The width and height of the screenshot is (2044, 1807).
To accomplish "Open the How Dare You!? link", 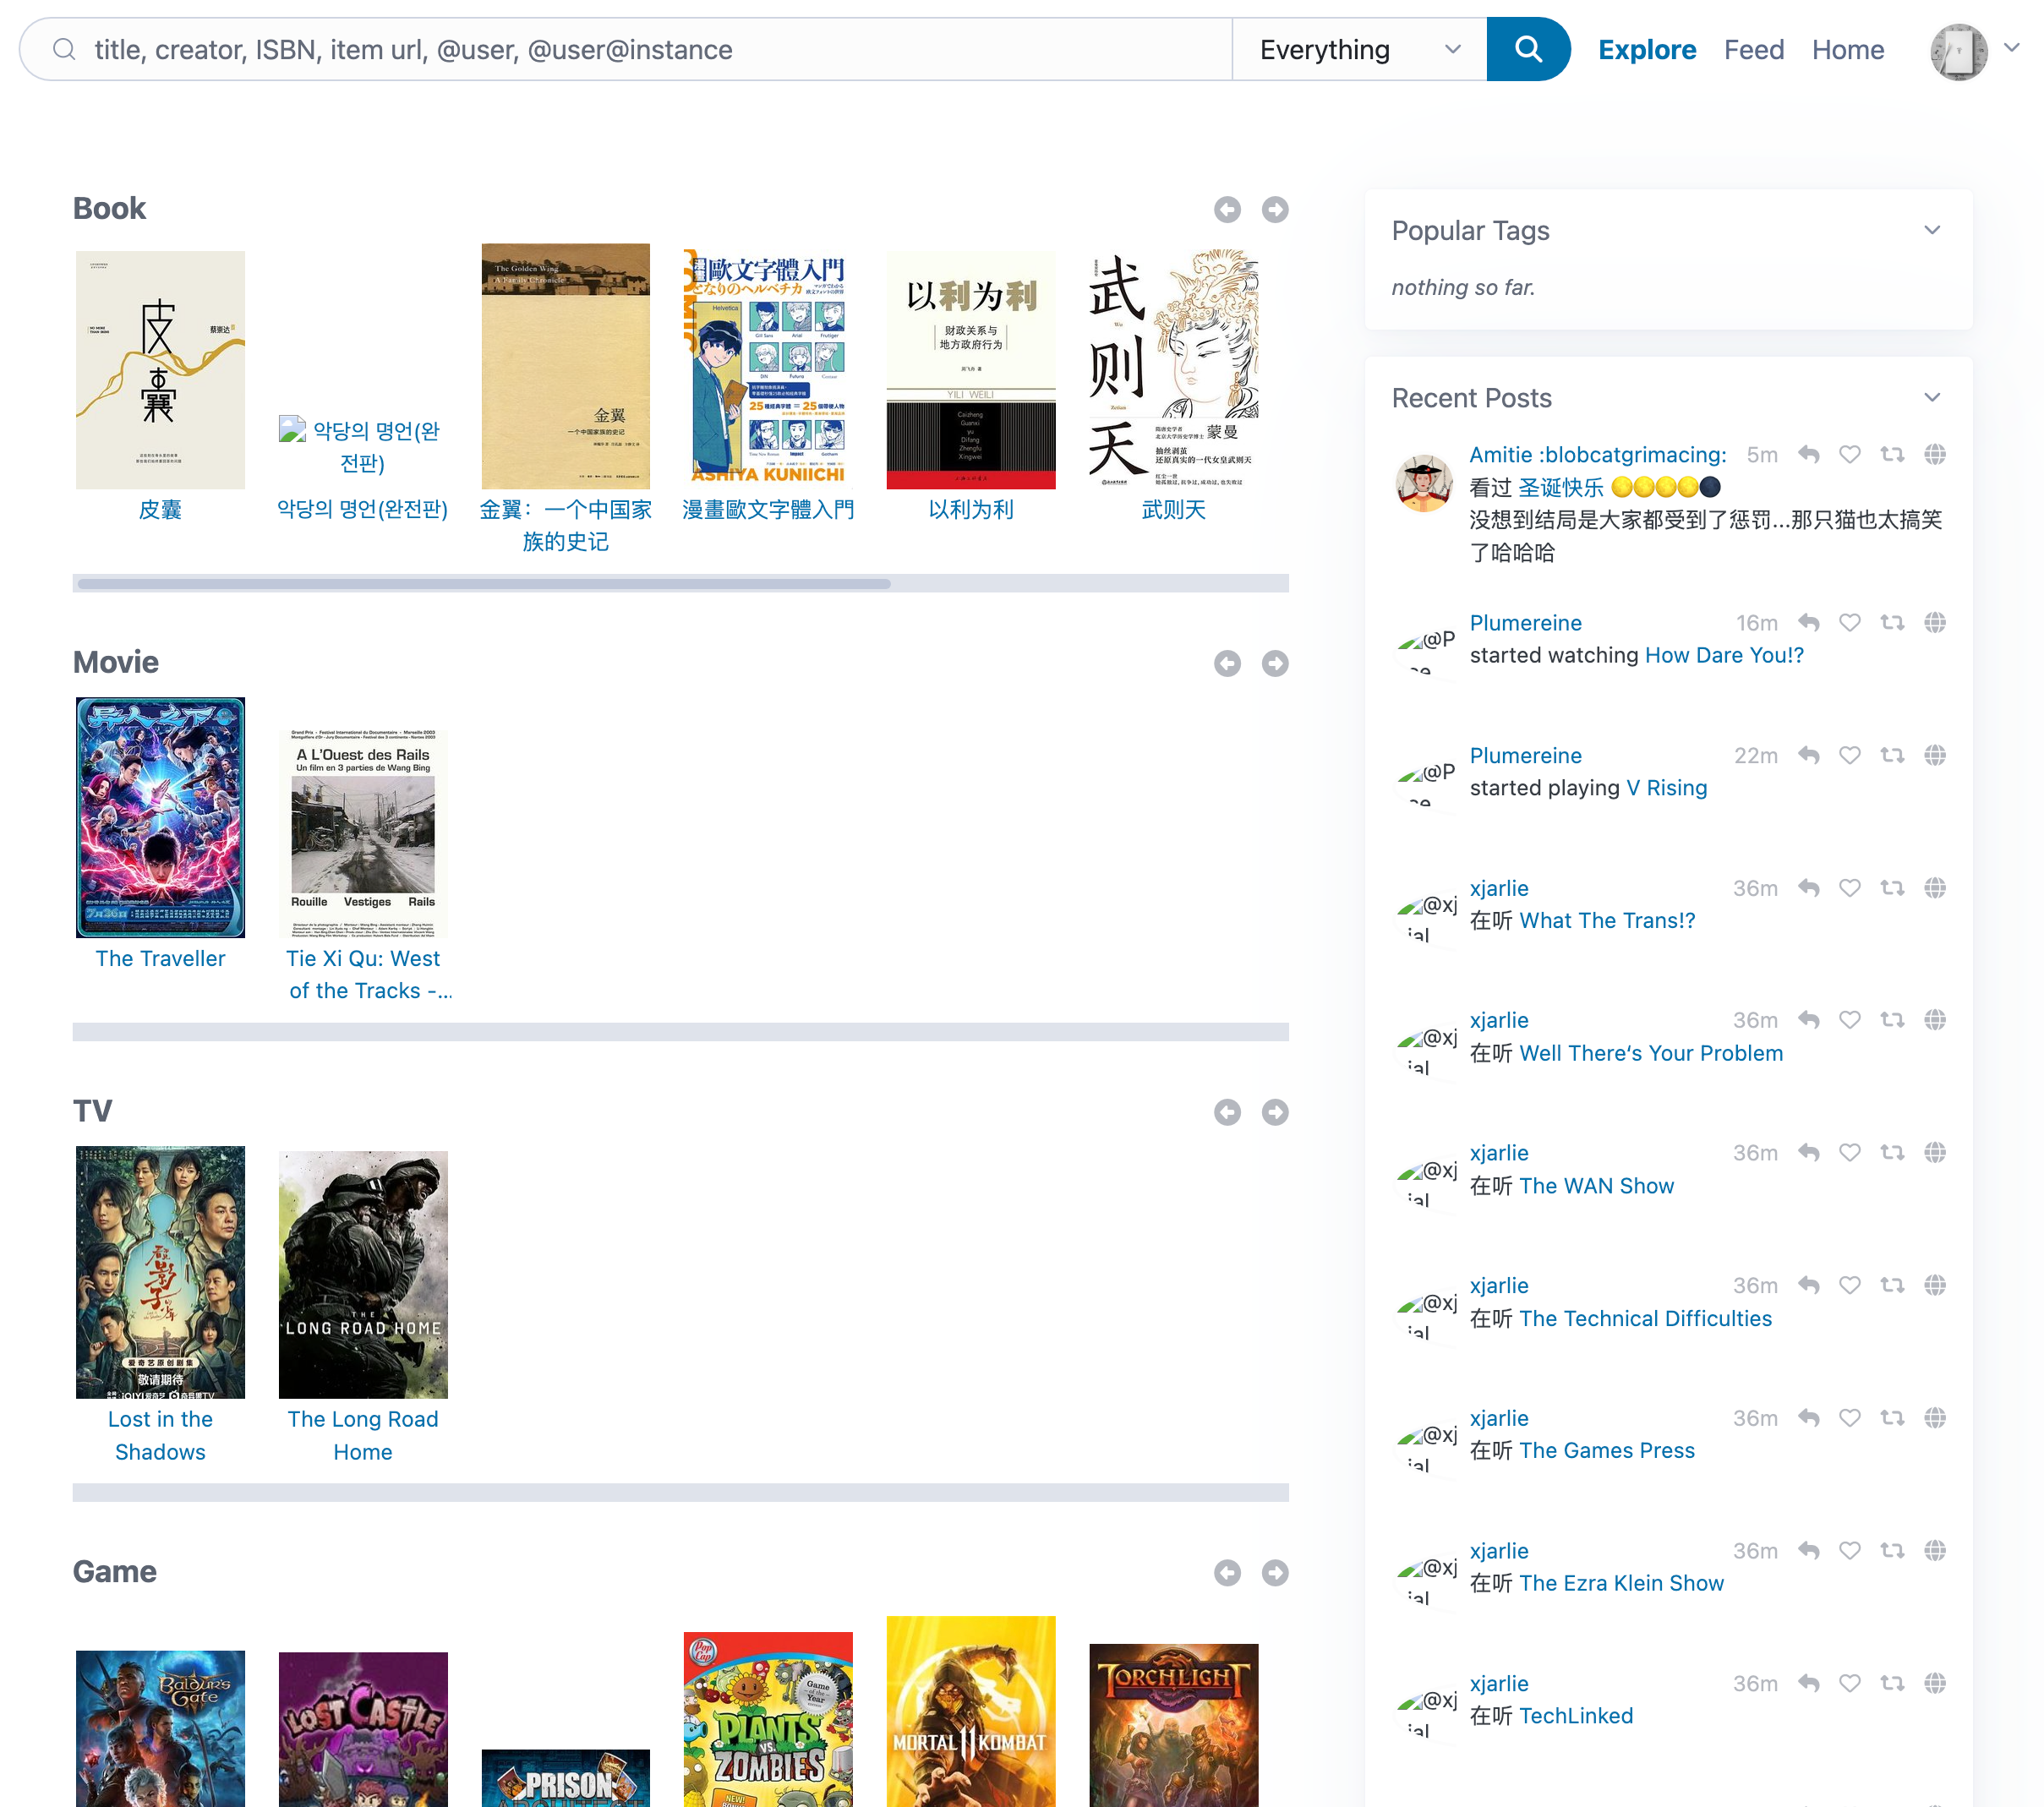I will [1723, 655].
